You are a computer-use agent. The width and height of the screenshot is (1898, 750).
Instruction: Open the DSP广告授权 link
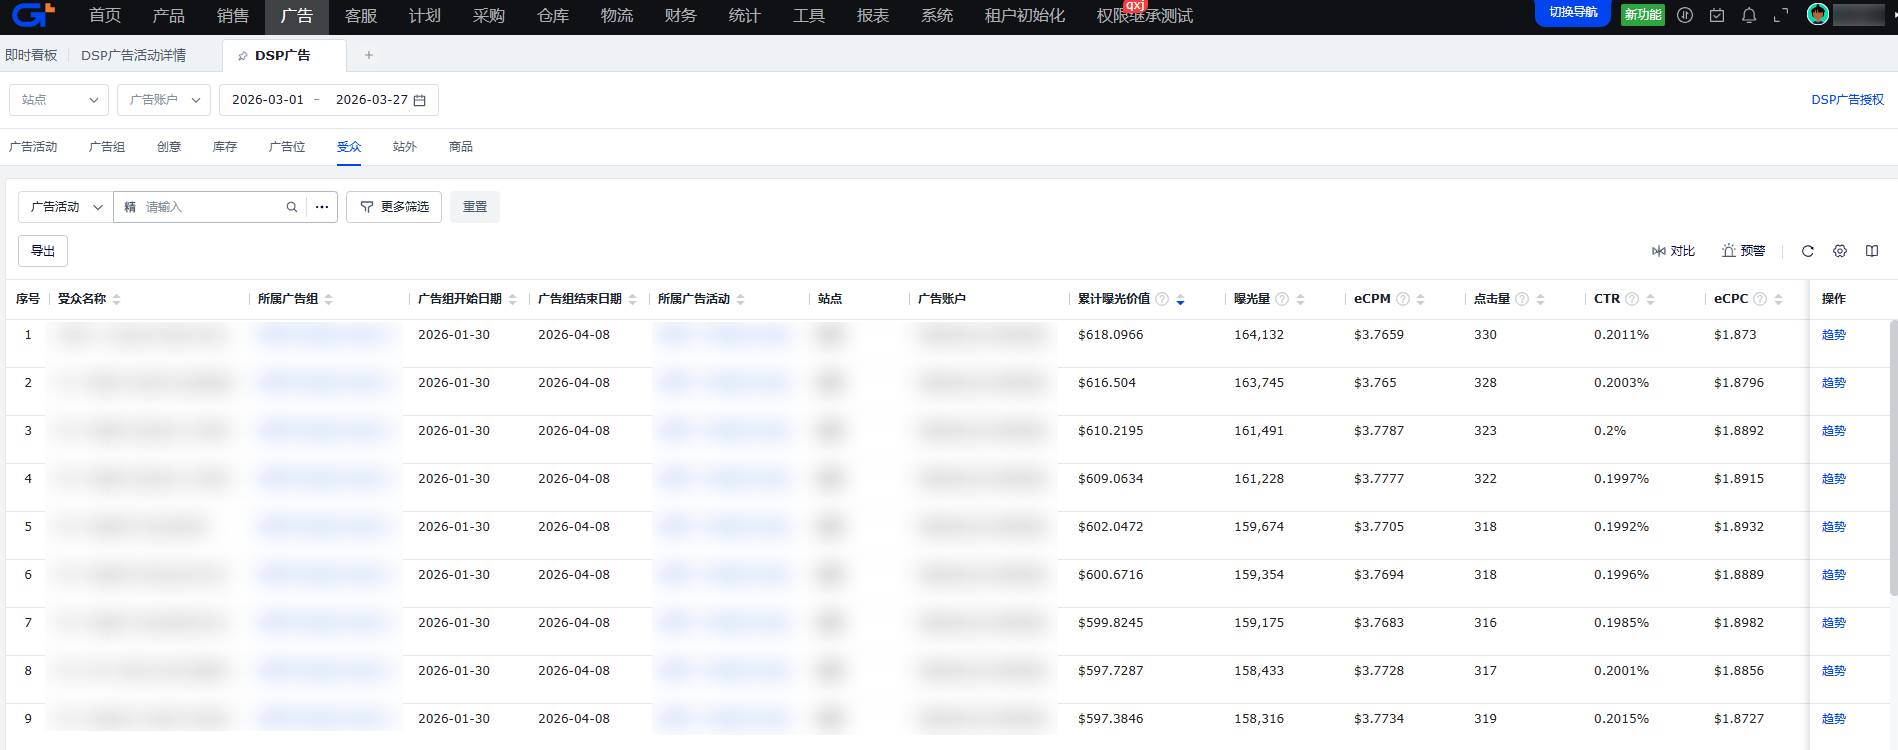click(x=1847, y=100)
